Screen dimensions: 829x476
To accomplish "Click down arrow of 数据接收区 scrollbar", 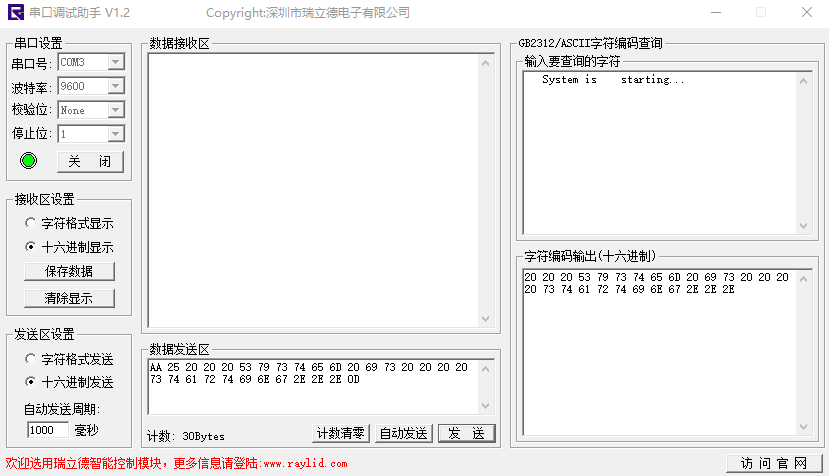I will (486, 318).
